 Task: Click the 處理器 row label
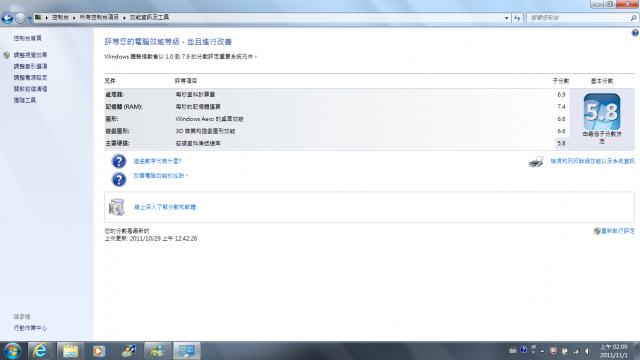click(x=115, y=94)
